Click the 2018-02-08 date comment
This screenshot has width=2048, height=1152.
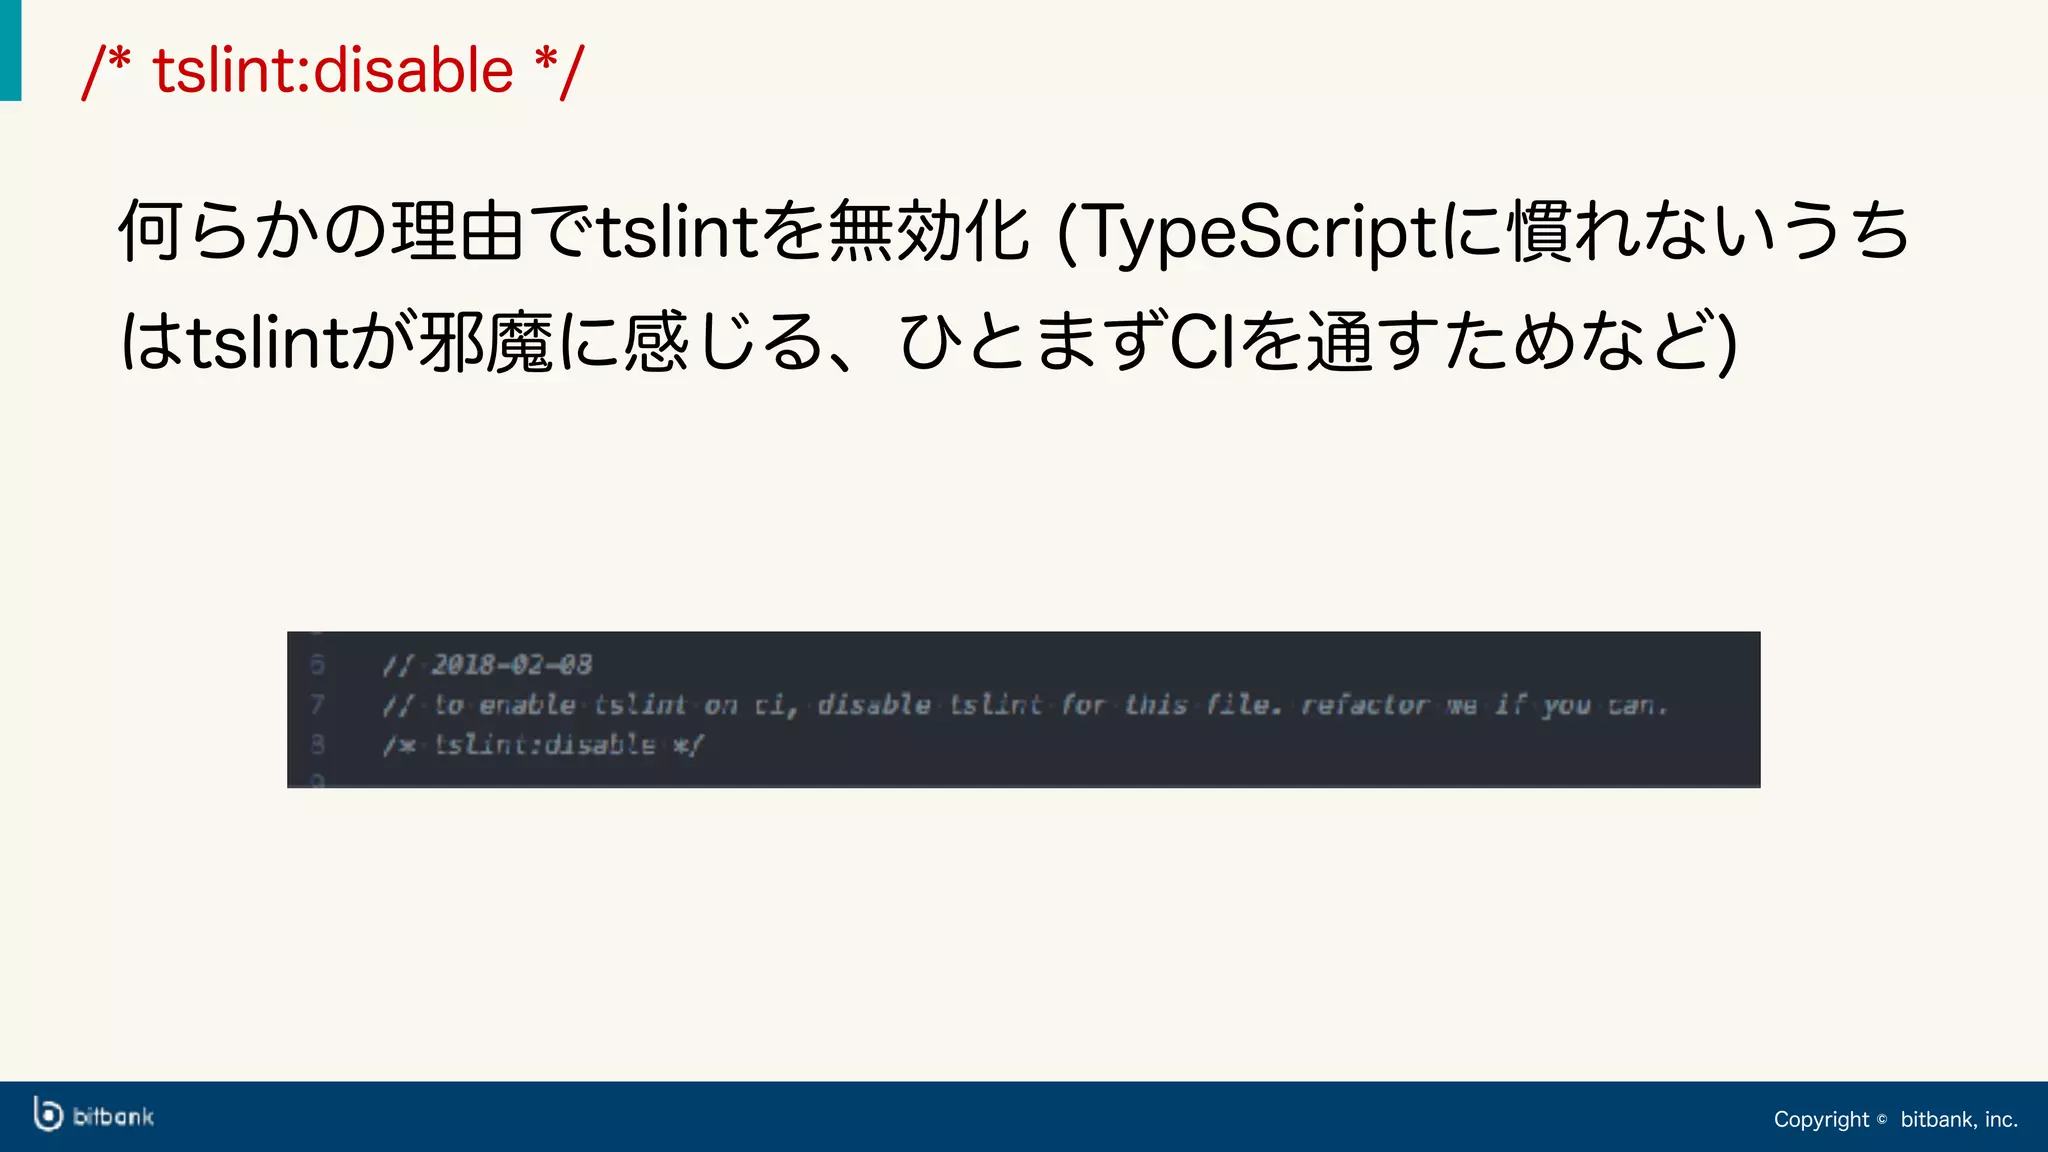[x=511, y=665]
